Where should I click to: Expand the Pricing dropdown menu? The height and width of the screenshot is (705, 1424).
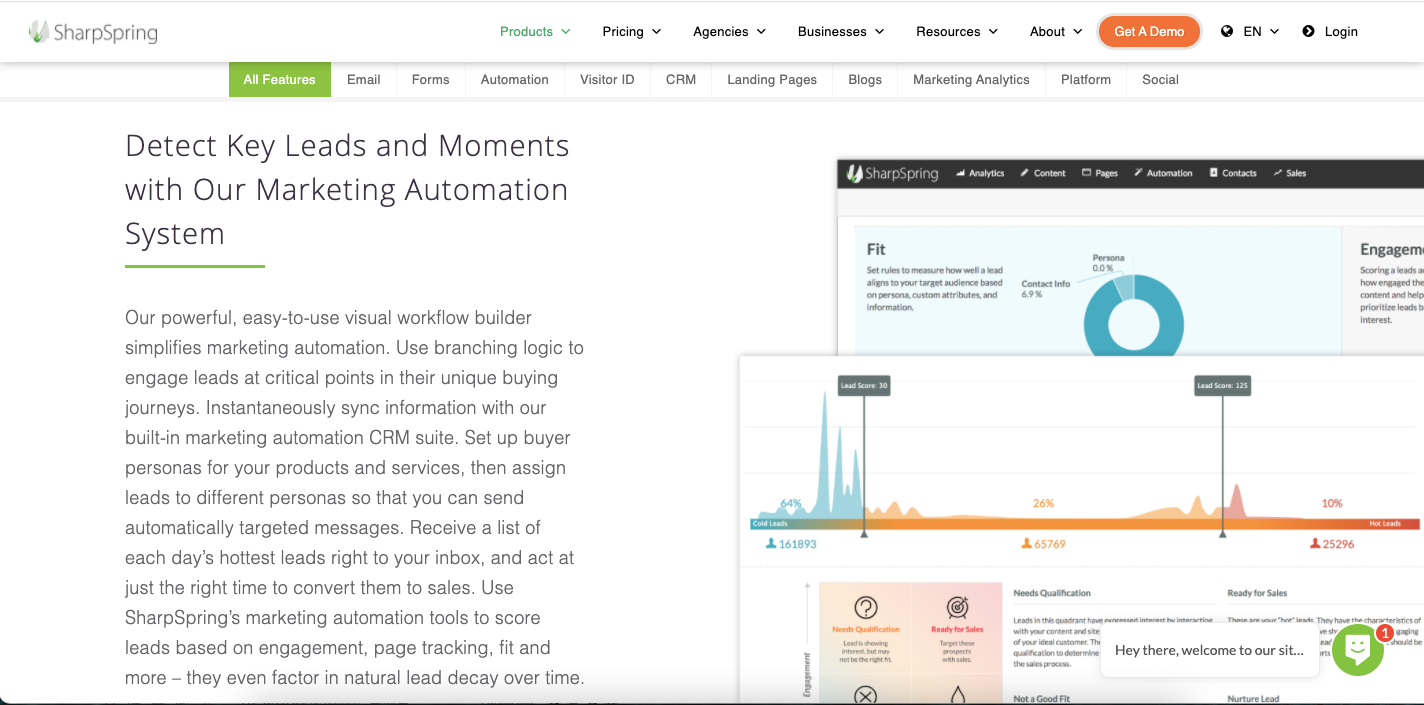click(632, 32)
